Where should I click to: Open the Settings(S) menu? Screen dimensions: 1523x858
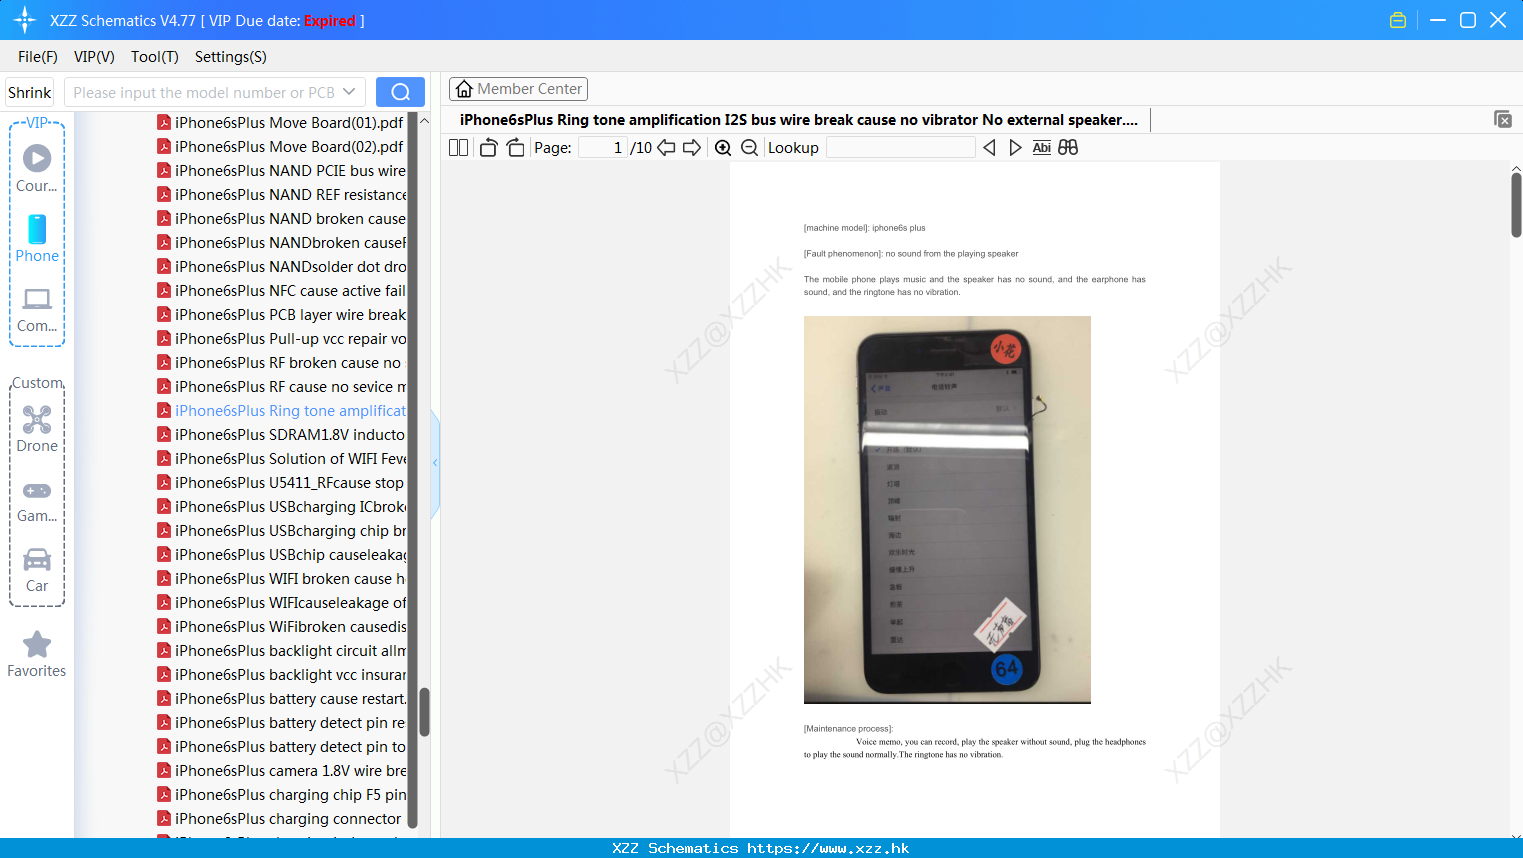click(231, 57)
